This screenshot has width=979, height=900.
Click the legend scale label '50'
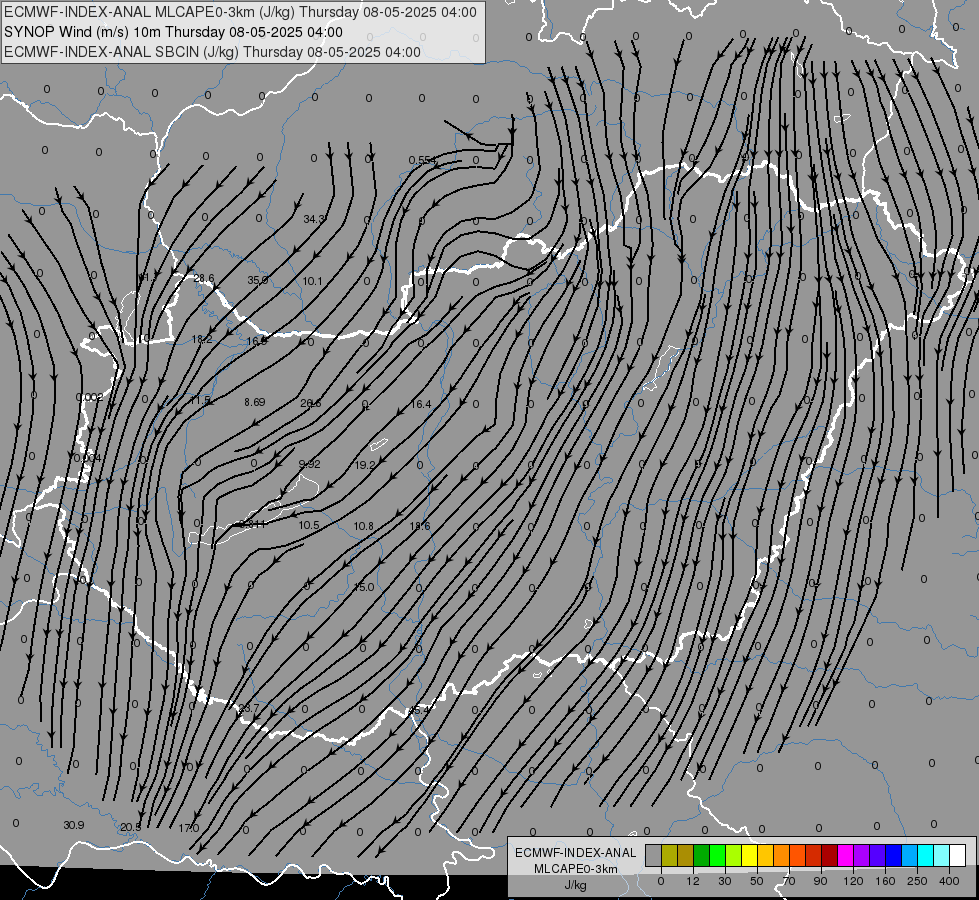tap(757, 881)
